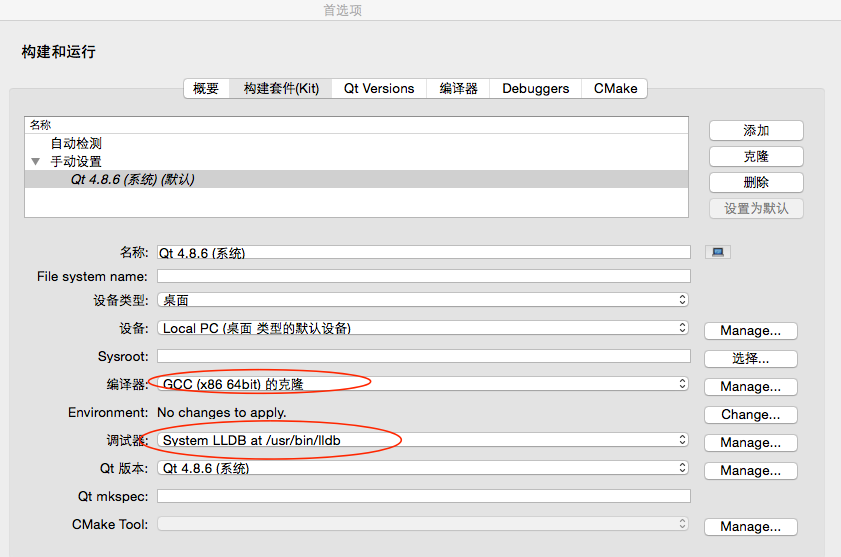Select the 自动检测 tree row

click(356, 143)
